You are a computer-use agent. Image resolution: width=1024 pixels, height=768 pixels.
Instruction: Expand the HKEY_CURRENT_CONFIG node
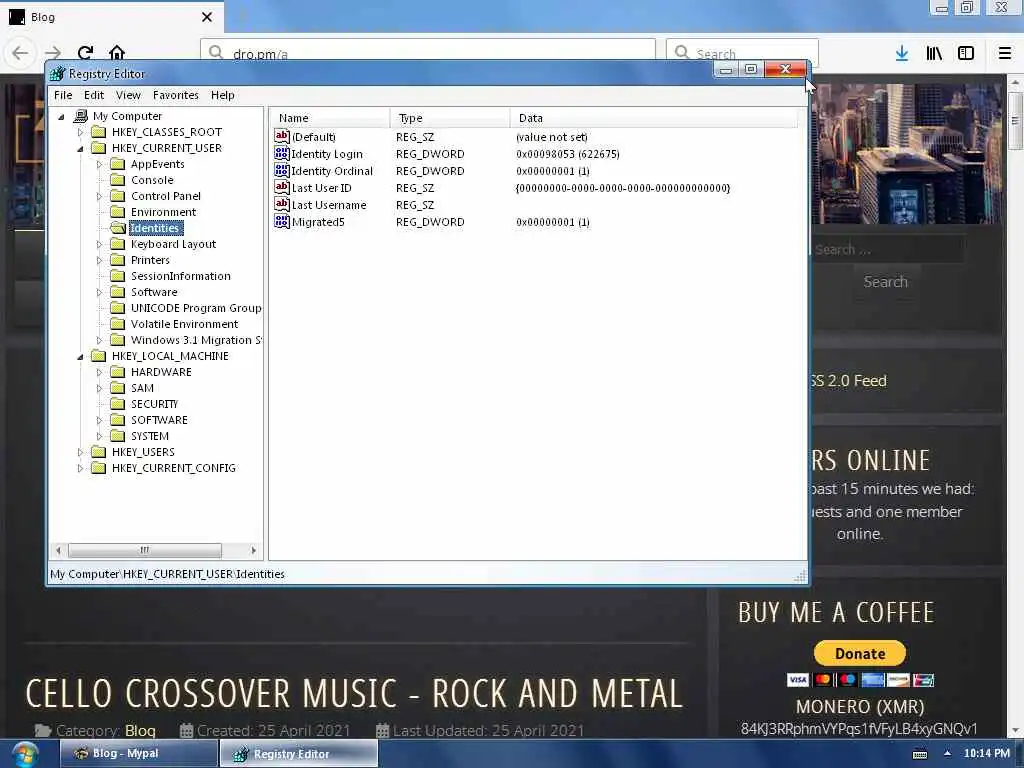click(x=80, y=468)
